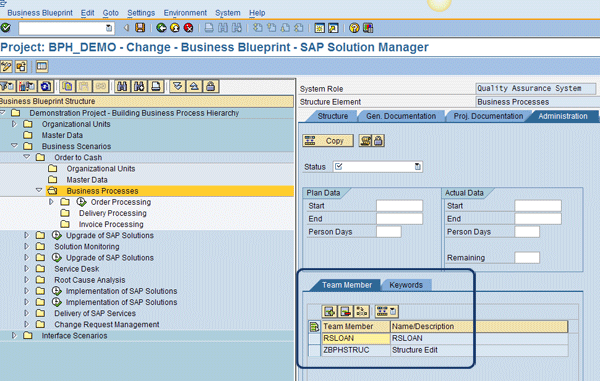The width and height of the screenshot is (600, 381).
Task: Click the Display/Change pencil icon
Action: [x=6, y=67]
